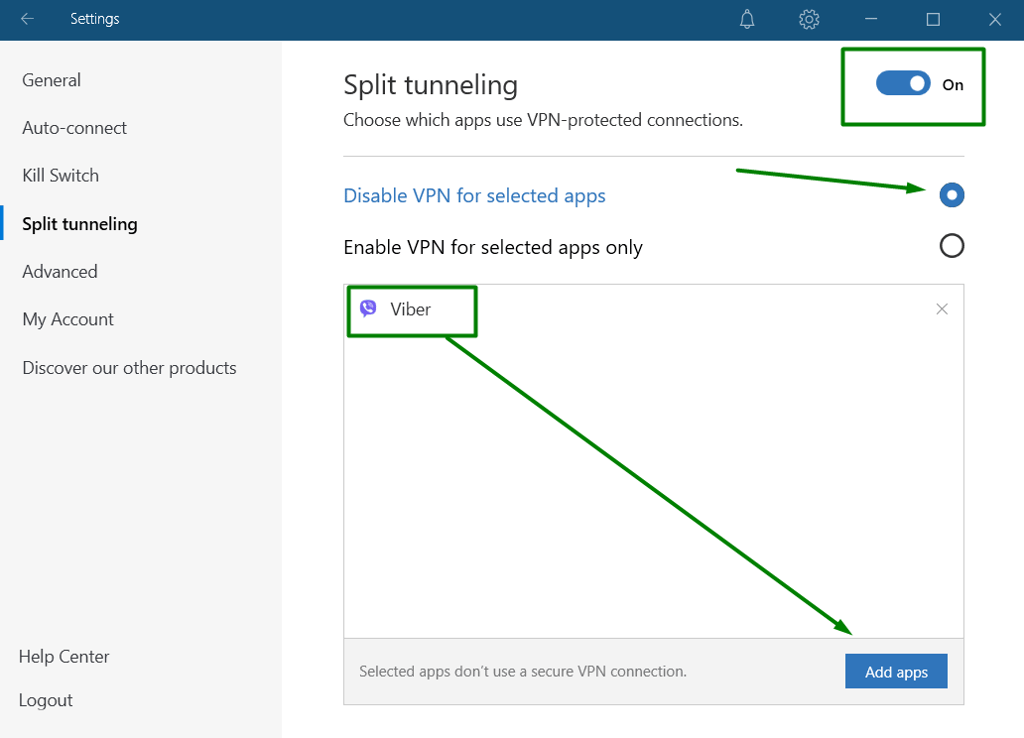This screenshot has height=738, width=1024.
Task: Click the Add apps button
Action: pos(896,671)
